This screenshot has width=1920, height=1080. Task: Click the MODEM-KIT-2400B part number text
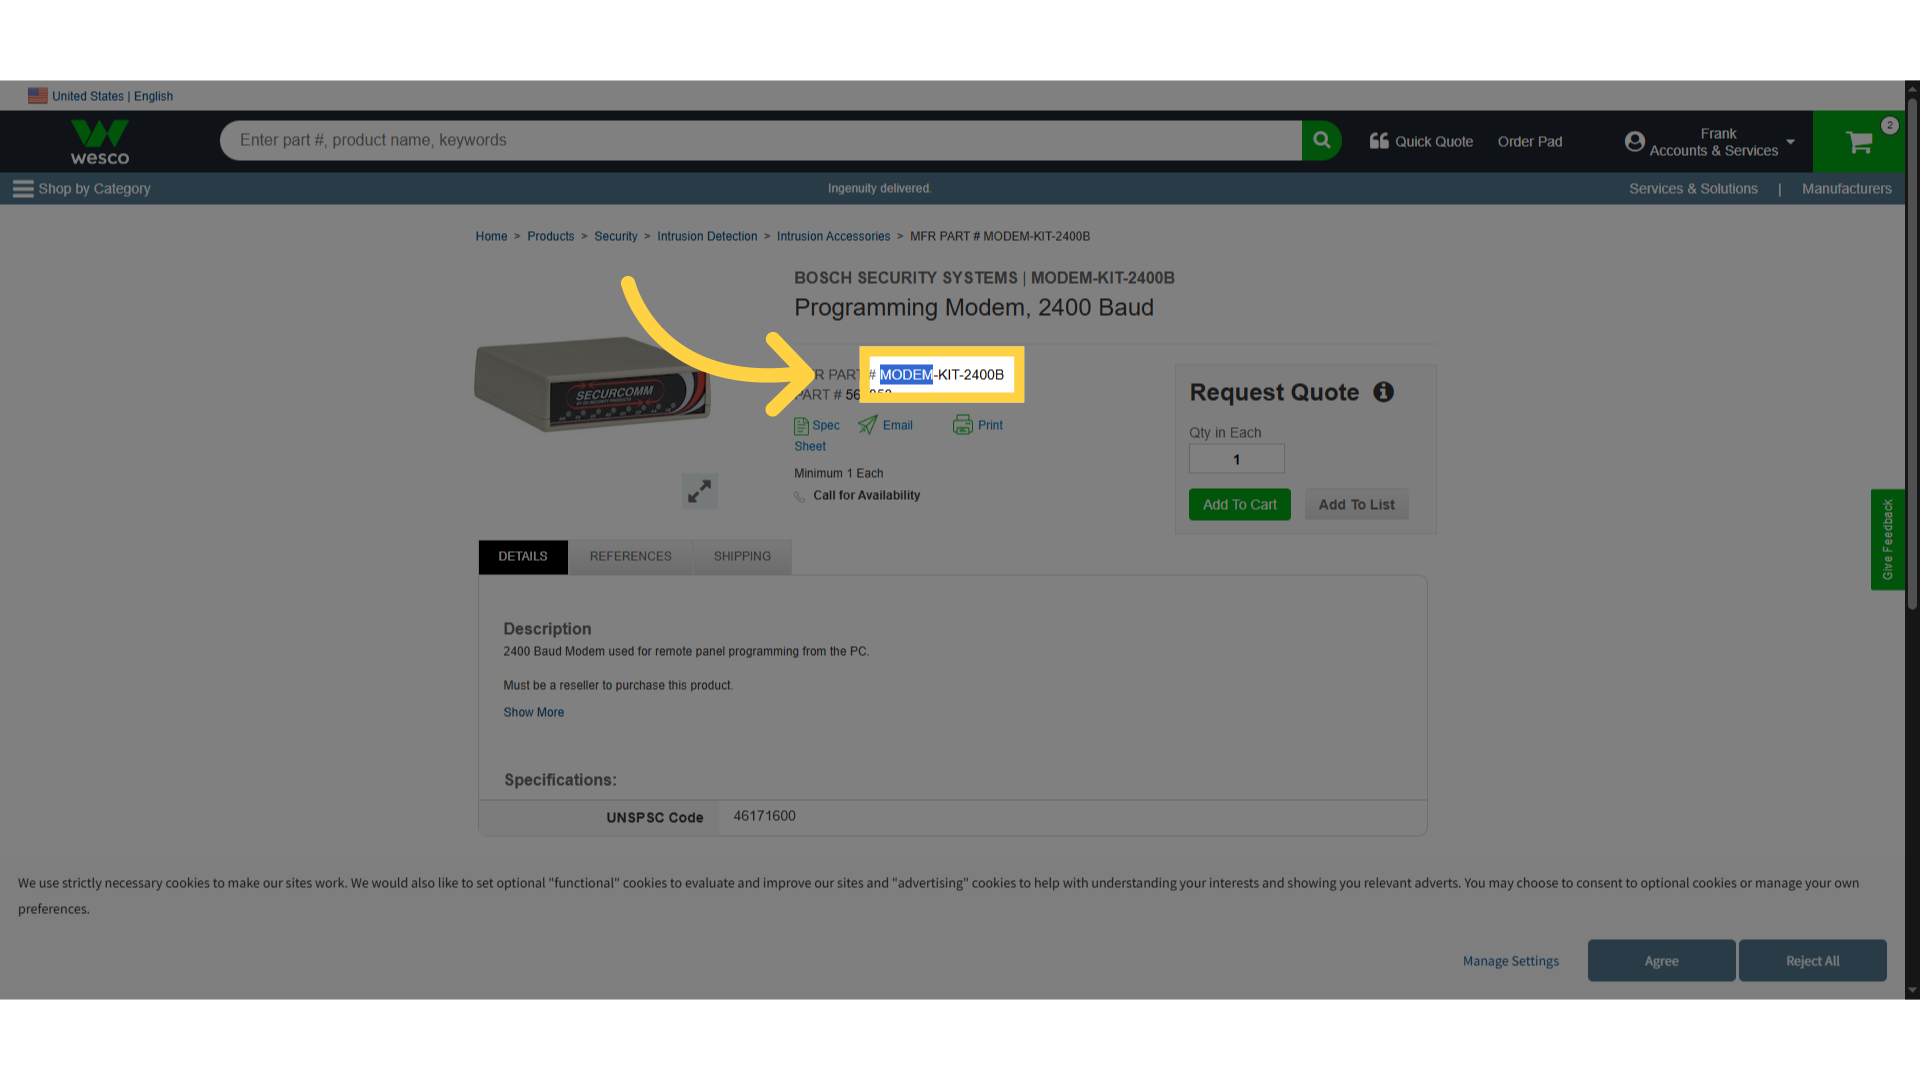[941, 375]
